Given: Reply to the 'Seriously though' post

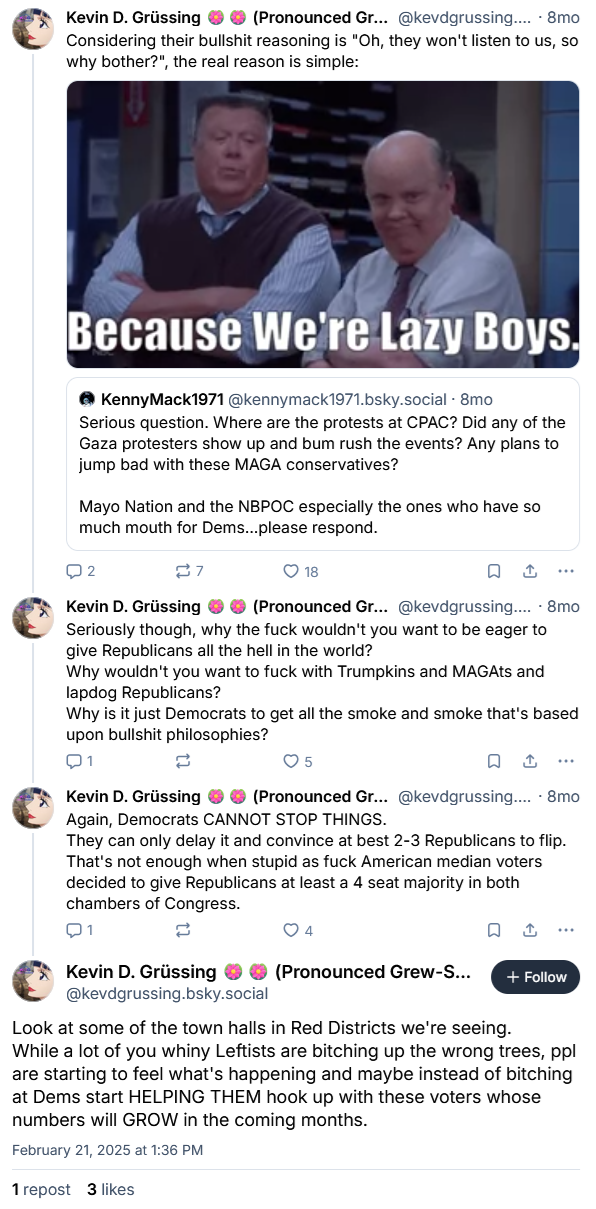Looking at the screenshot, I should (x=80, y=761).
